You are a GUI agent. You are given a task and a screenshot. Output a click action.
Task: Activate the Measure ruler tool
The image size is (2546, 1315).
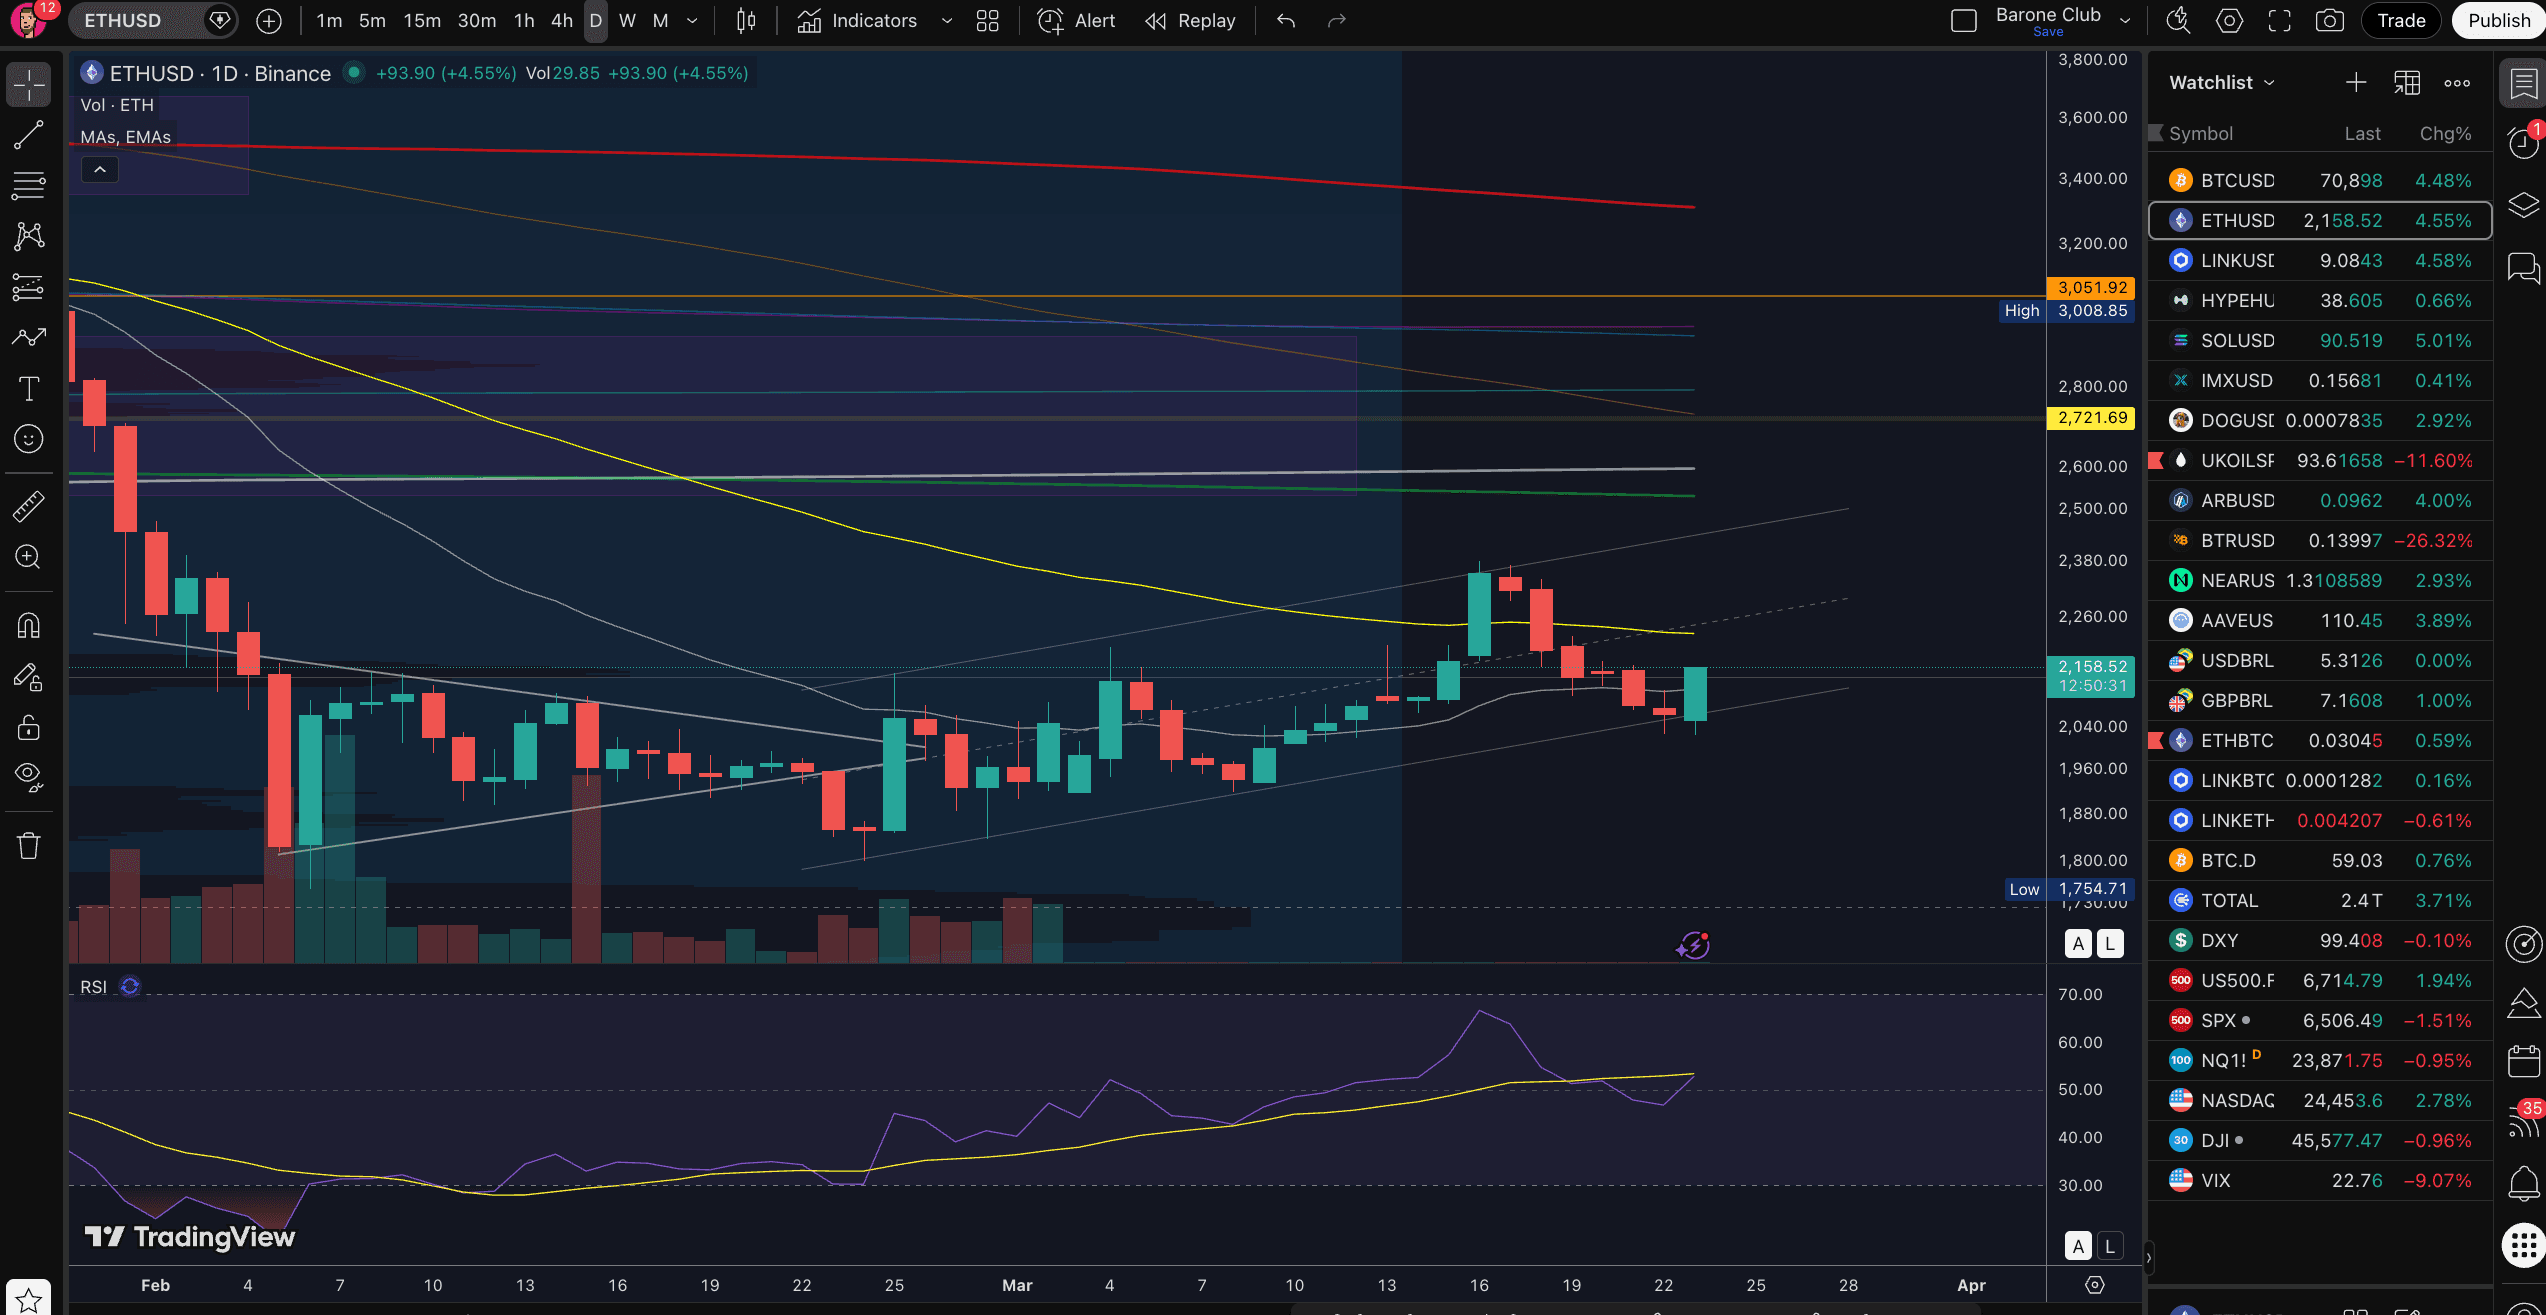click(x=28, y=506)
